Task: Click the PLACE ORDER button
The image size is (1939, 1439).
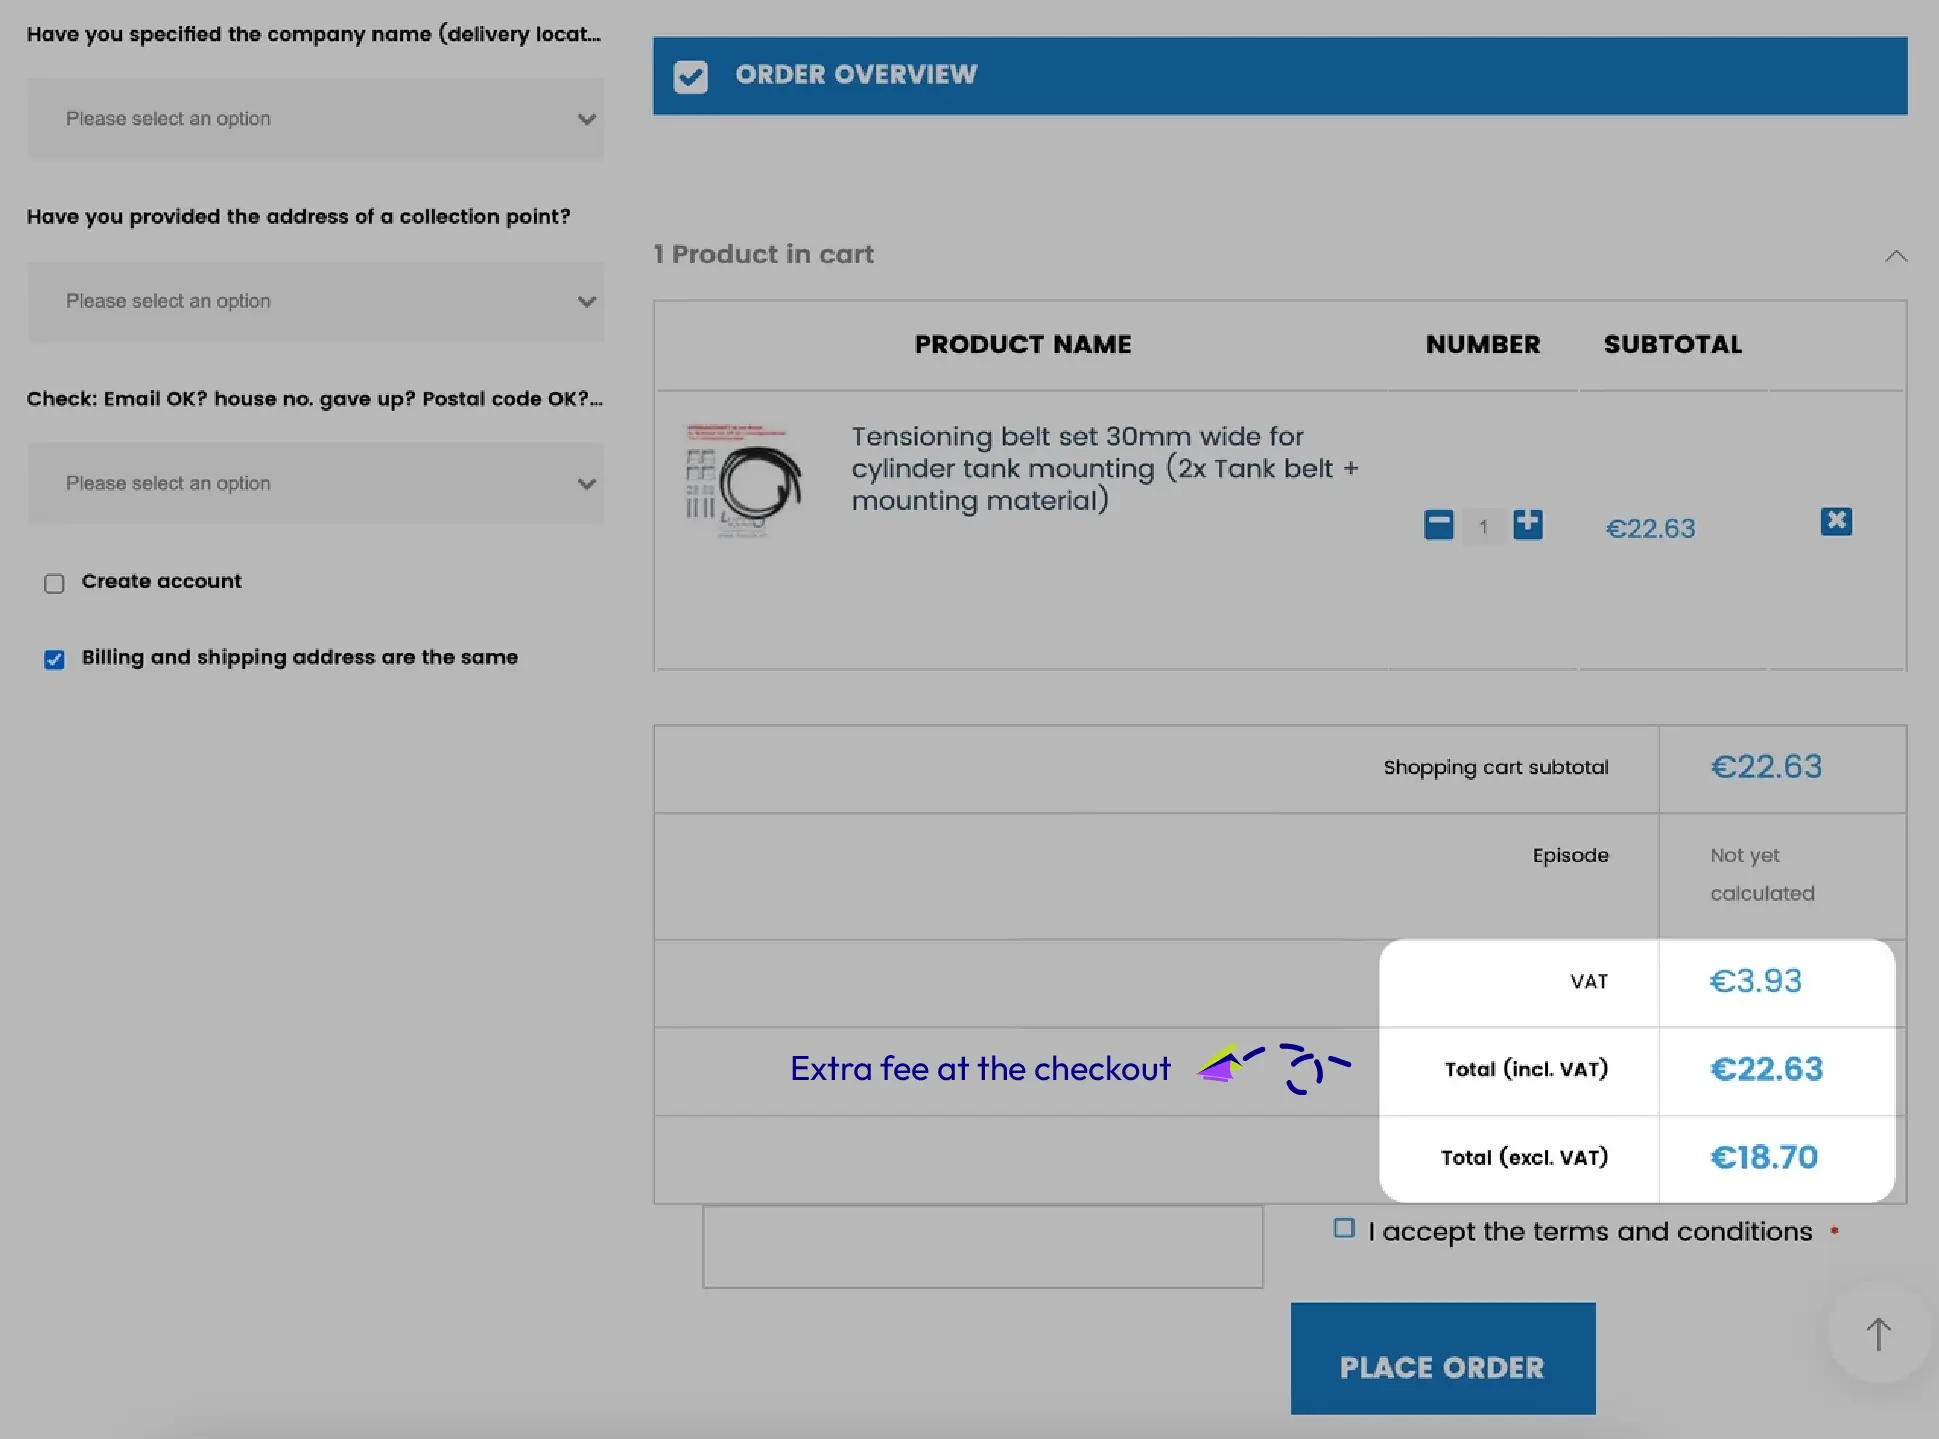Action: 1442,1367
